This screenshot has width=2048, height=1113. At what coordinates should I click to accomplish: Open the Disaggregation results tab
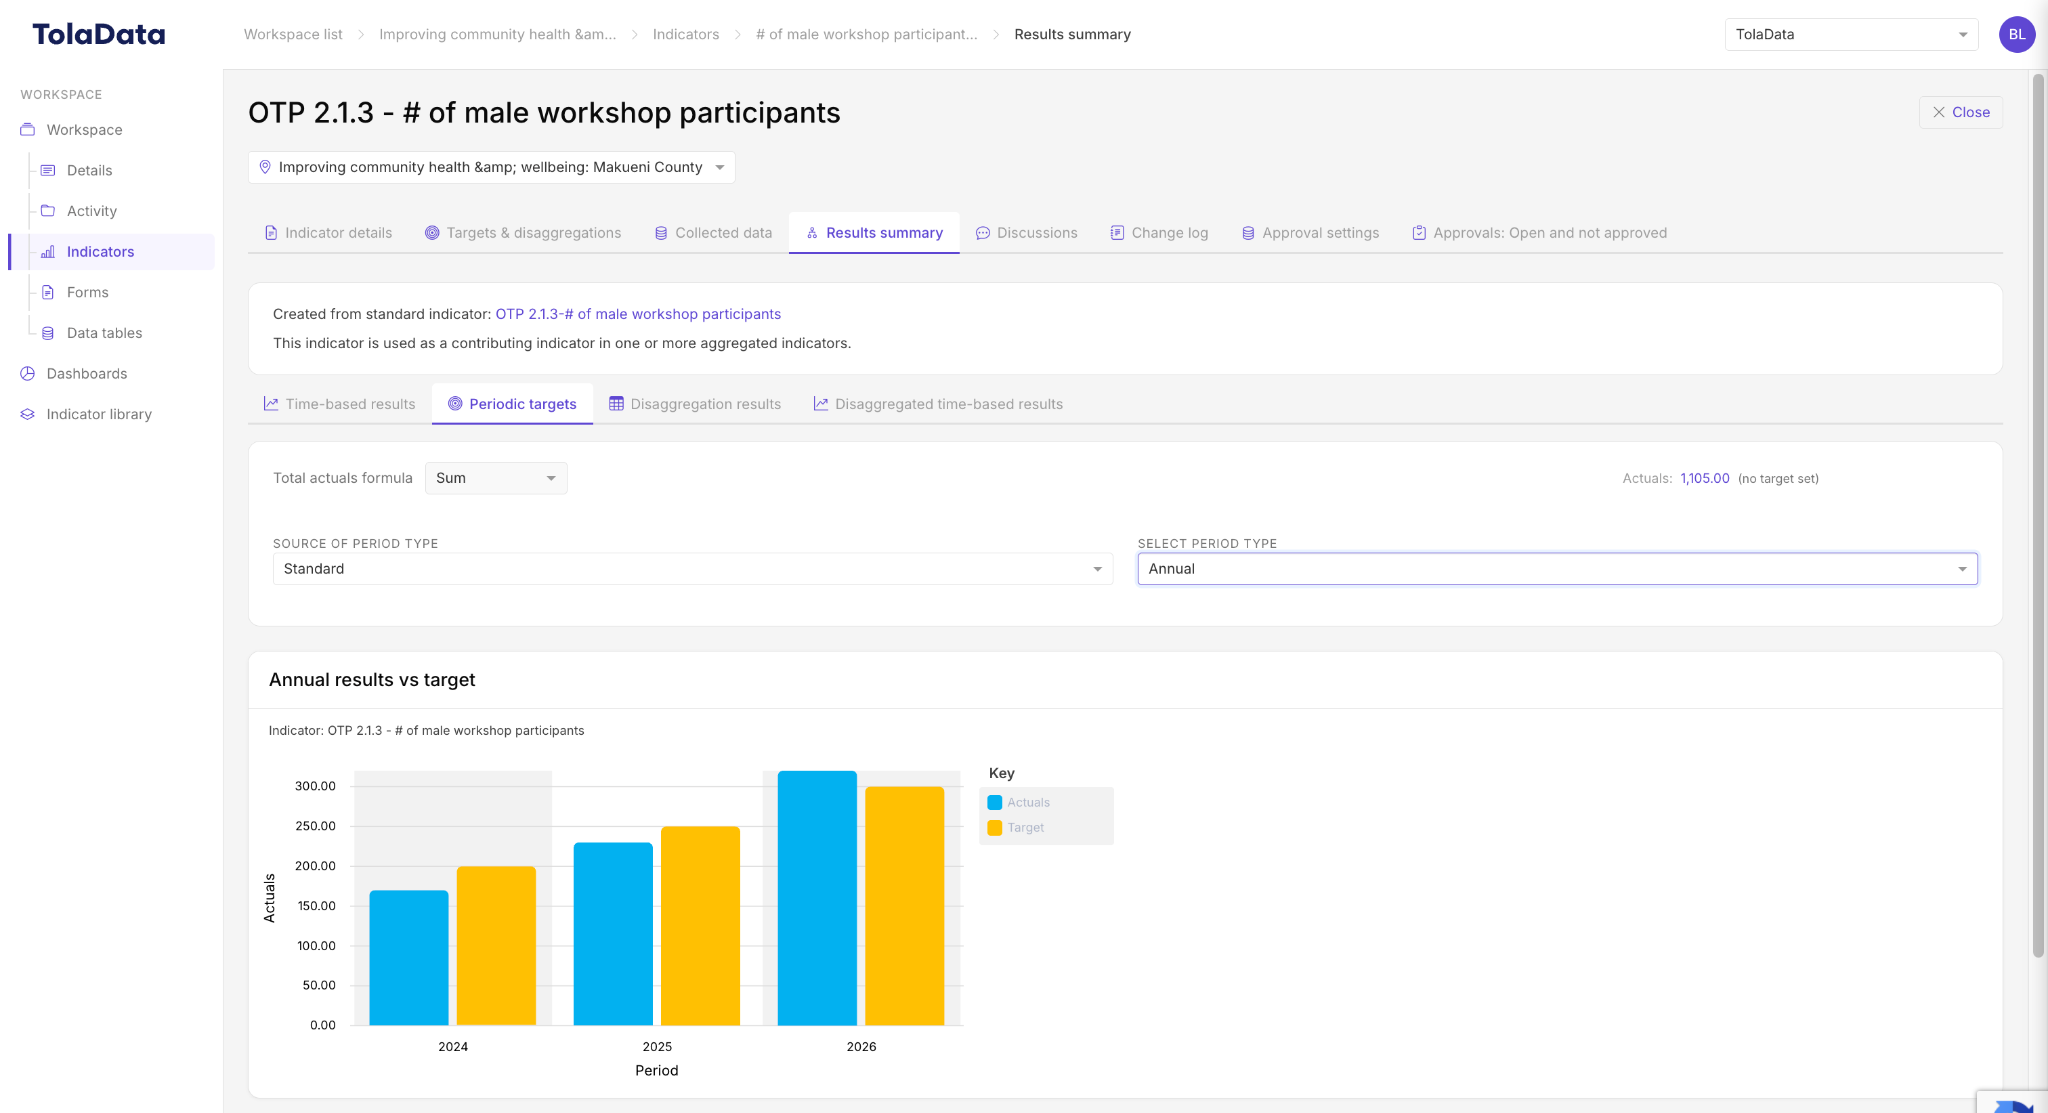tap(695, 404)
